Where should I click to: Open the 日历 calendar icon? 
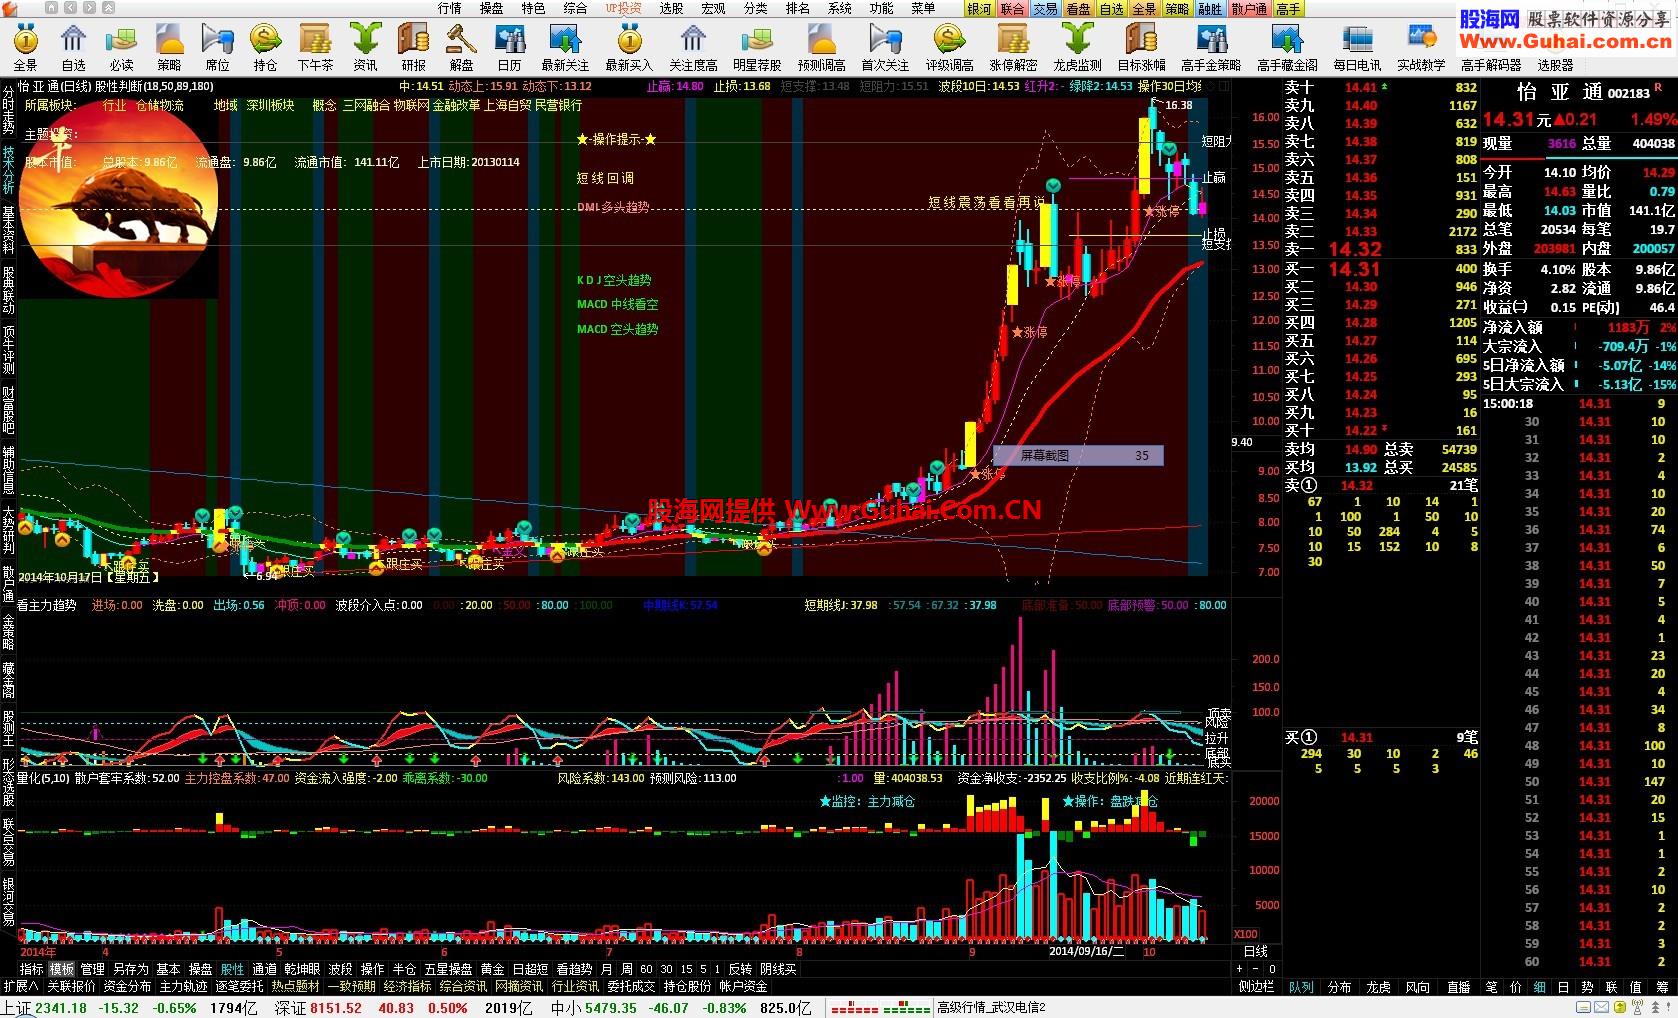(x=509, y=47)
